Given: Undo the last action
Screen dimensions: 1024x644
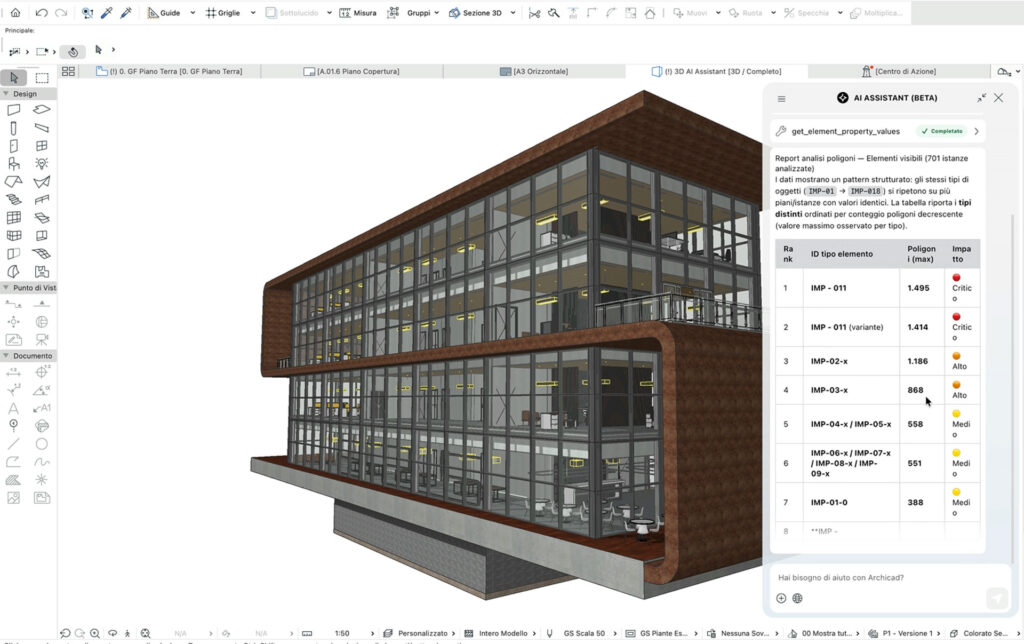Looking at the screenshot, I should [x=42, y=12].
